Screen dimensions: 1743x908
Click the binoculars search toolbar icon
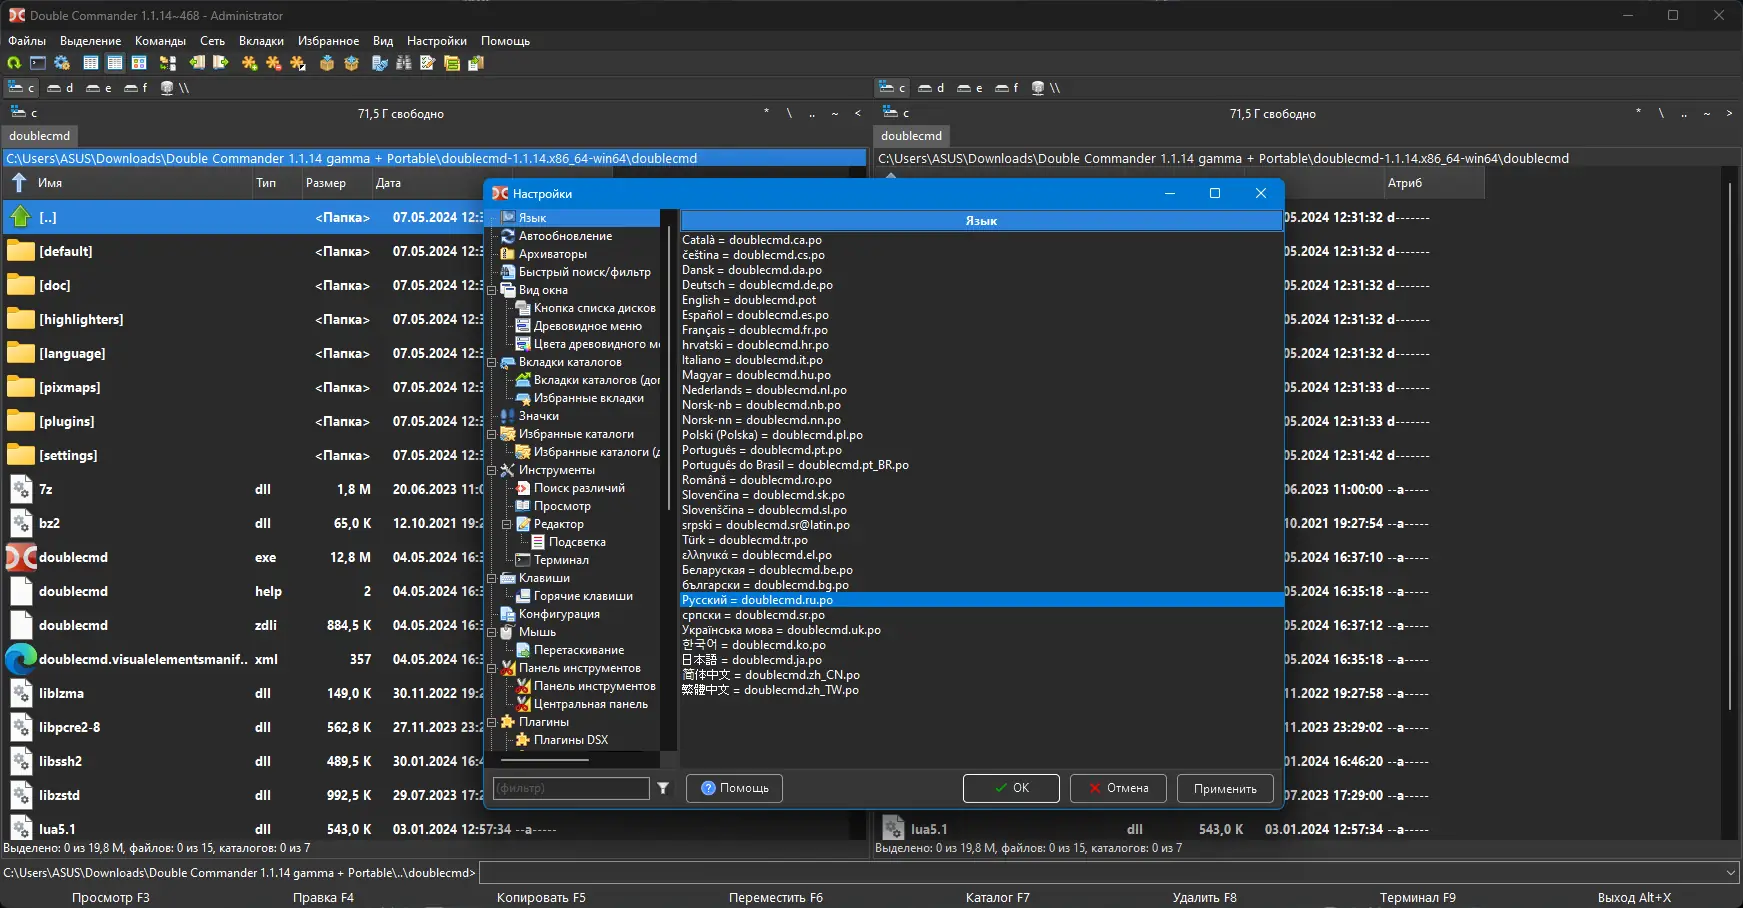404,63
